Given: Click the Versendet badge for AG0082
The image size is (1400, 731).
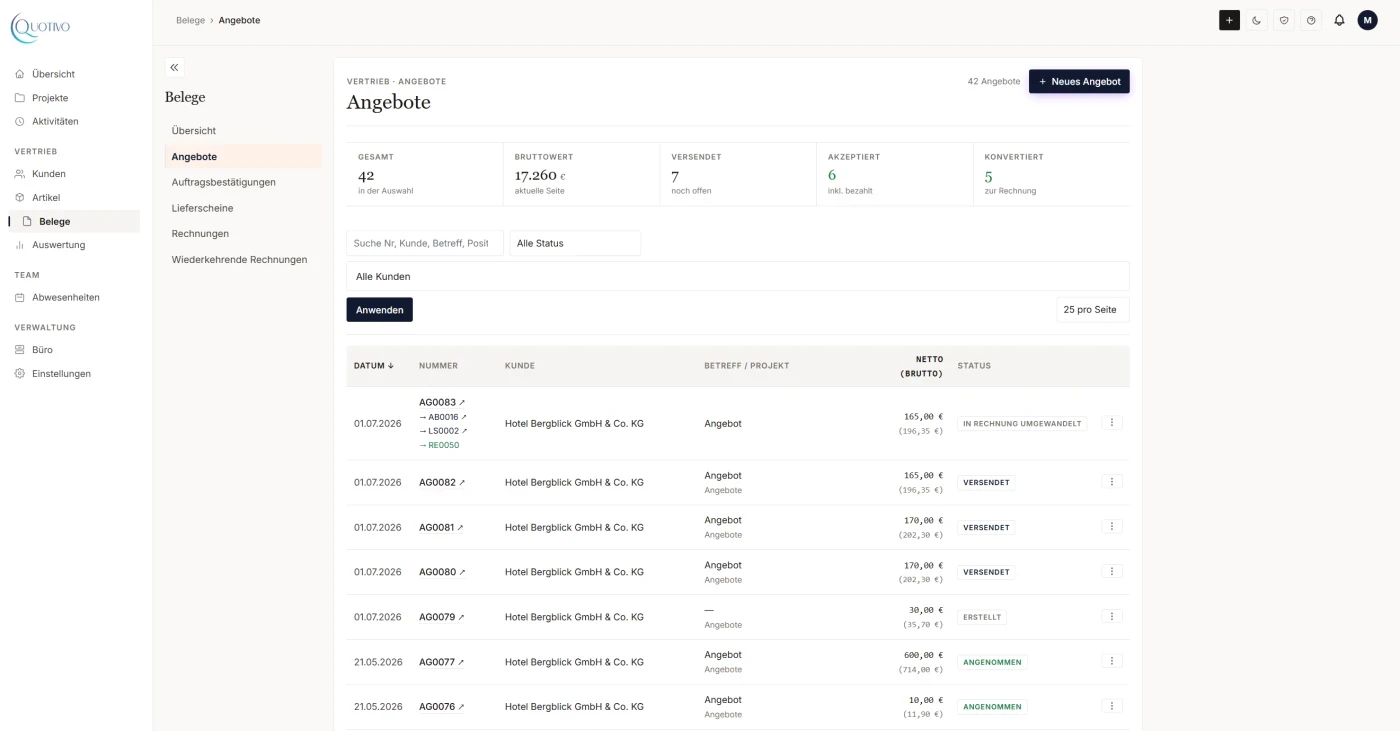Looking at the screenshot, I should click(986, 482).
